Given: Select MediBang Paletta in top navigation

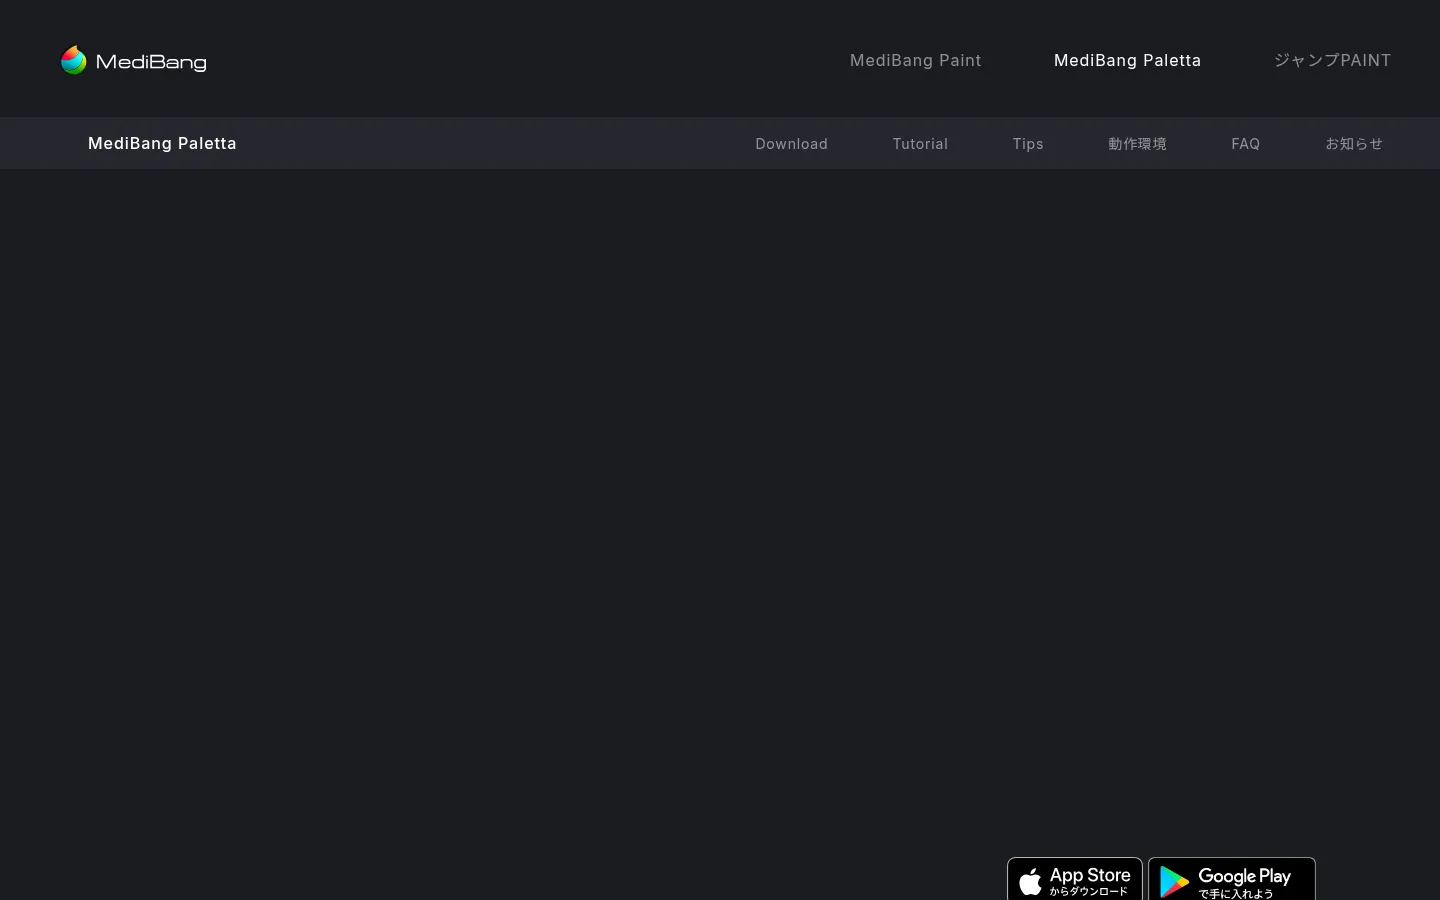Looking at the screenshot, I should [x=1127, y=60].
